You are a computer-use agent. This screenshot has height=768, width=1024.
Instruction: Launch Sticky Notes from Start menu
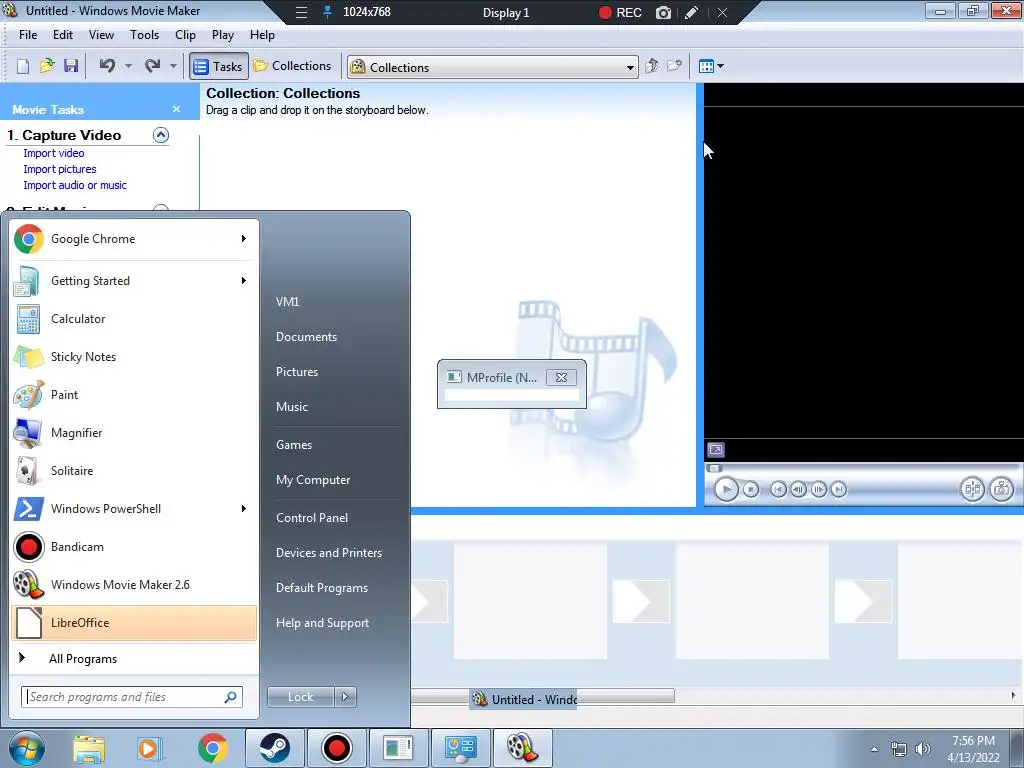click(134, 357)
